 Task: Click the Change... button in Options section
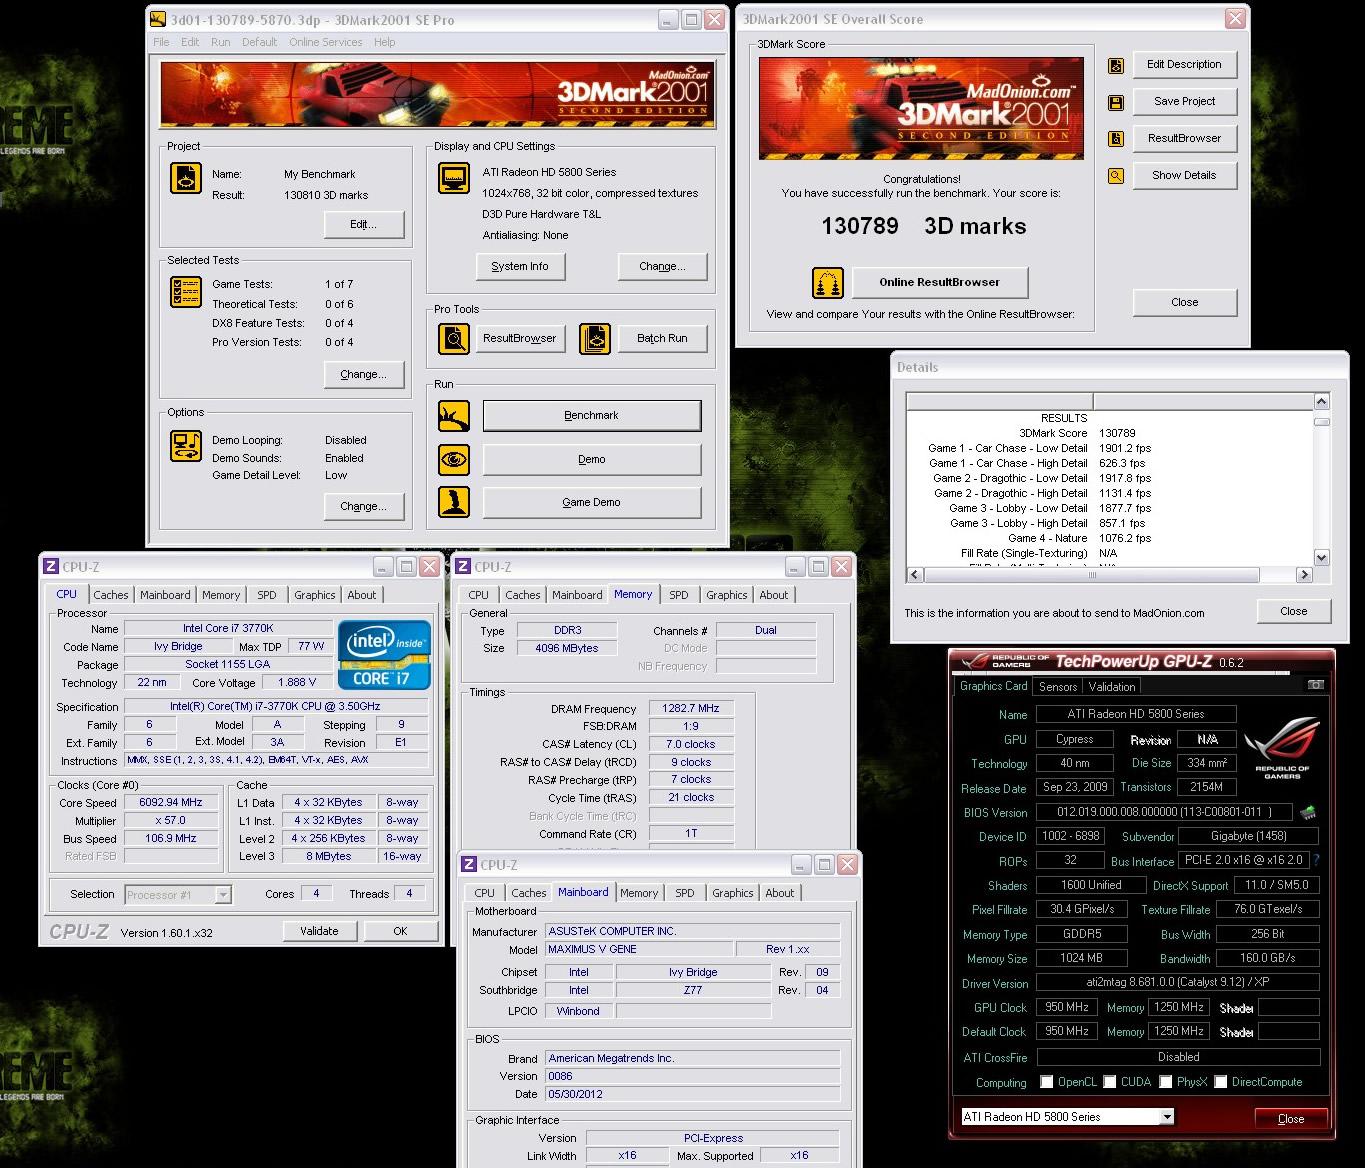(364, 507)
